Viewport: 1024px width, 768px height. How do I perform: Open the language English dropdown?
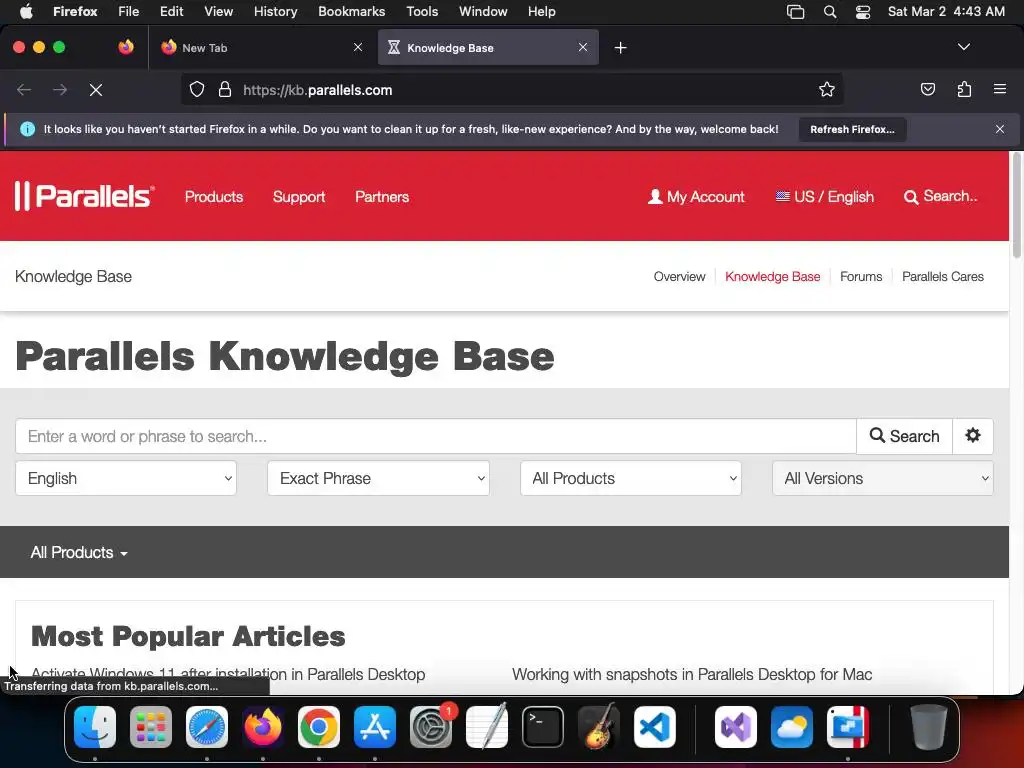[x=126, y=478]
